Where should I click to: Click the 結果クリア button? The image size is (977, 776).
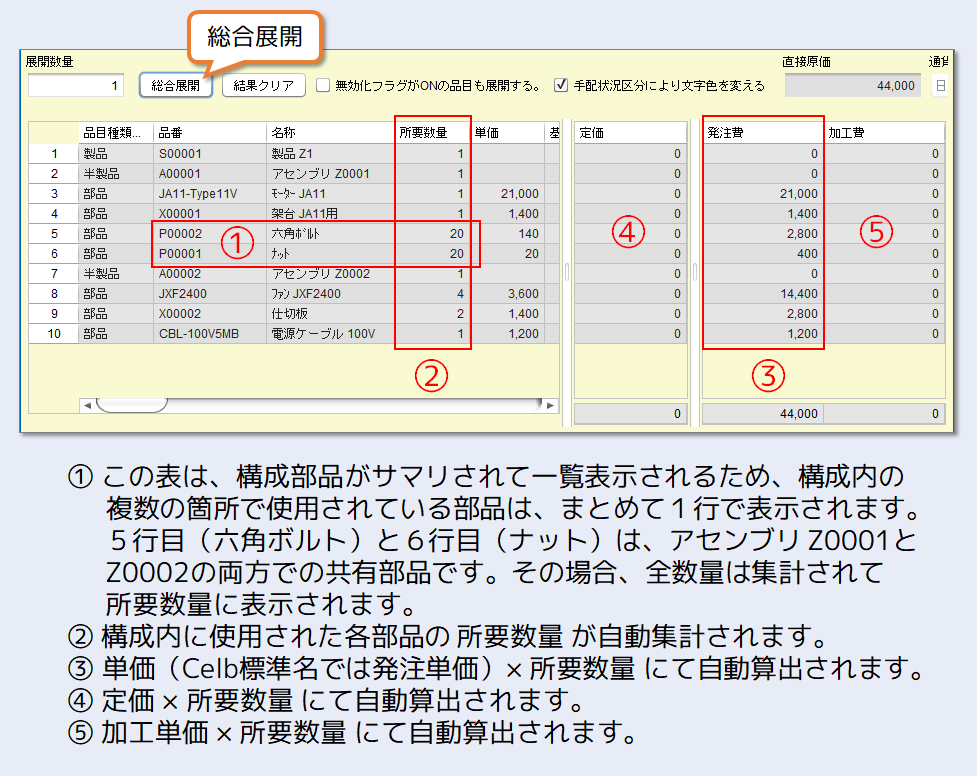(263, 86)
